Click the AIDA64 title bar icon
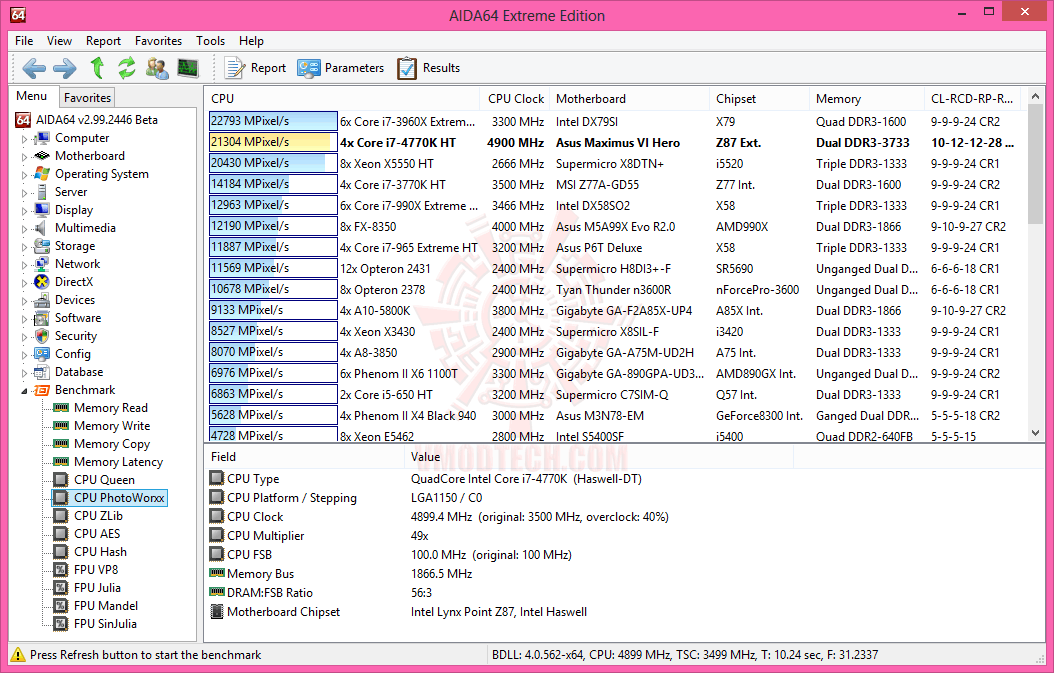 18,14
